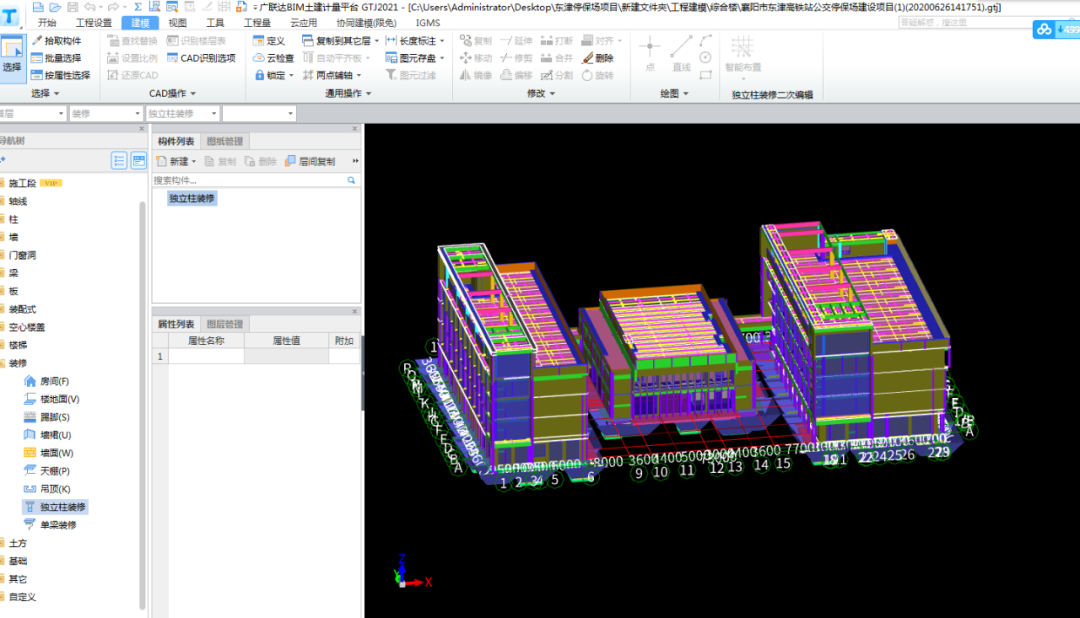The image size is (1080, 618).
Task: Open the 图元存盘 dropdown
Action: tap(442, 59)
